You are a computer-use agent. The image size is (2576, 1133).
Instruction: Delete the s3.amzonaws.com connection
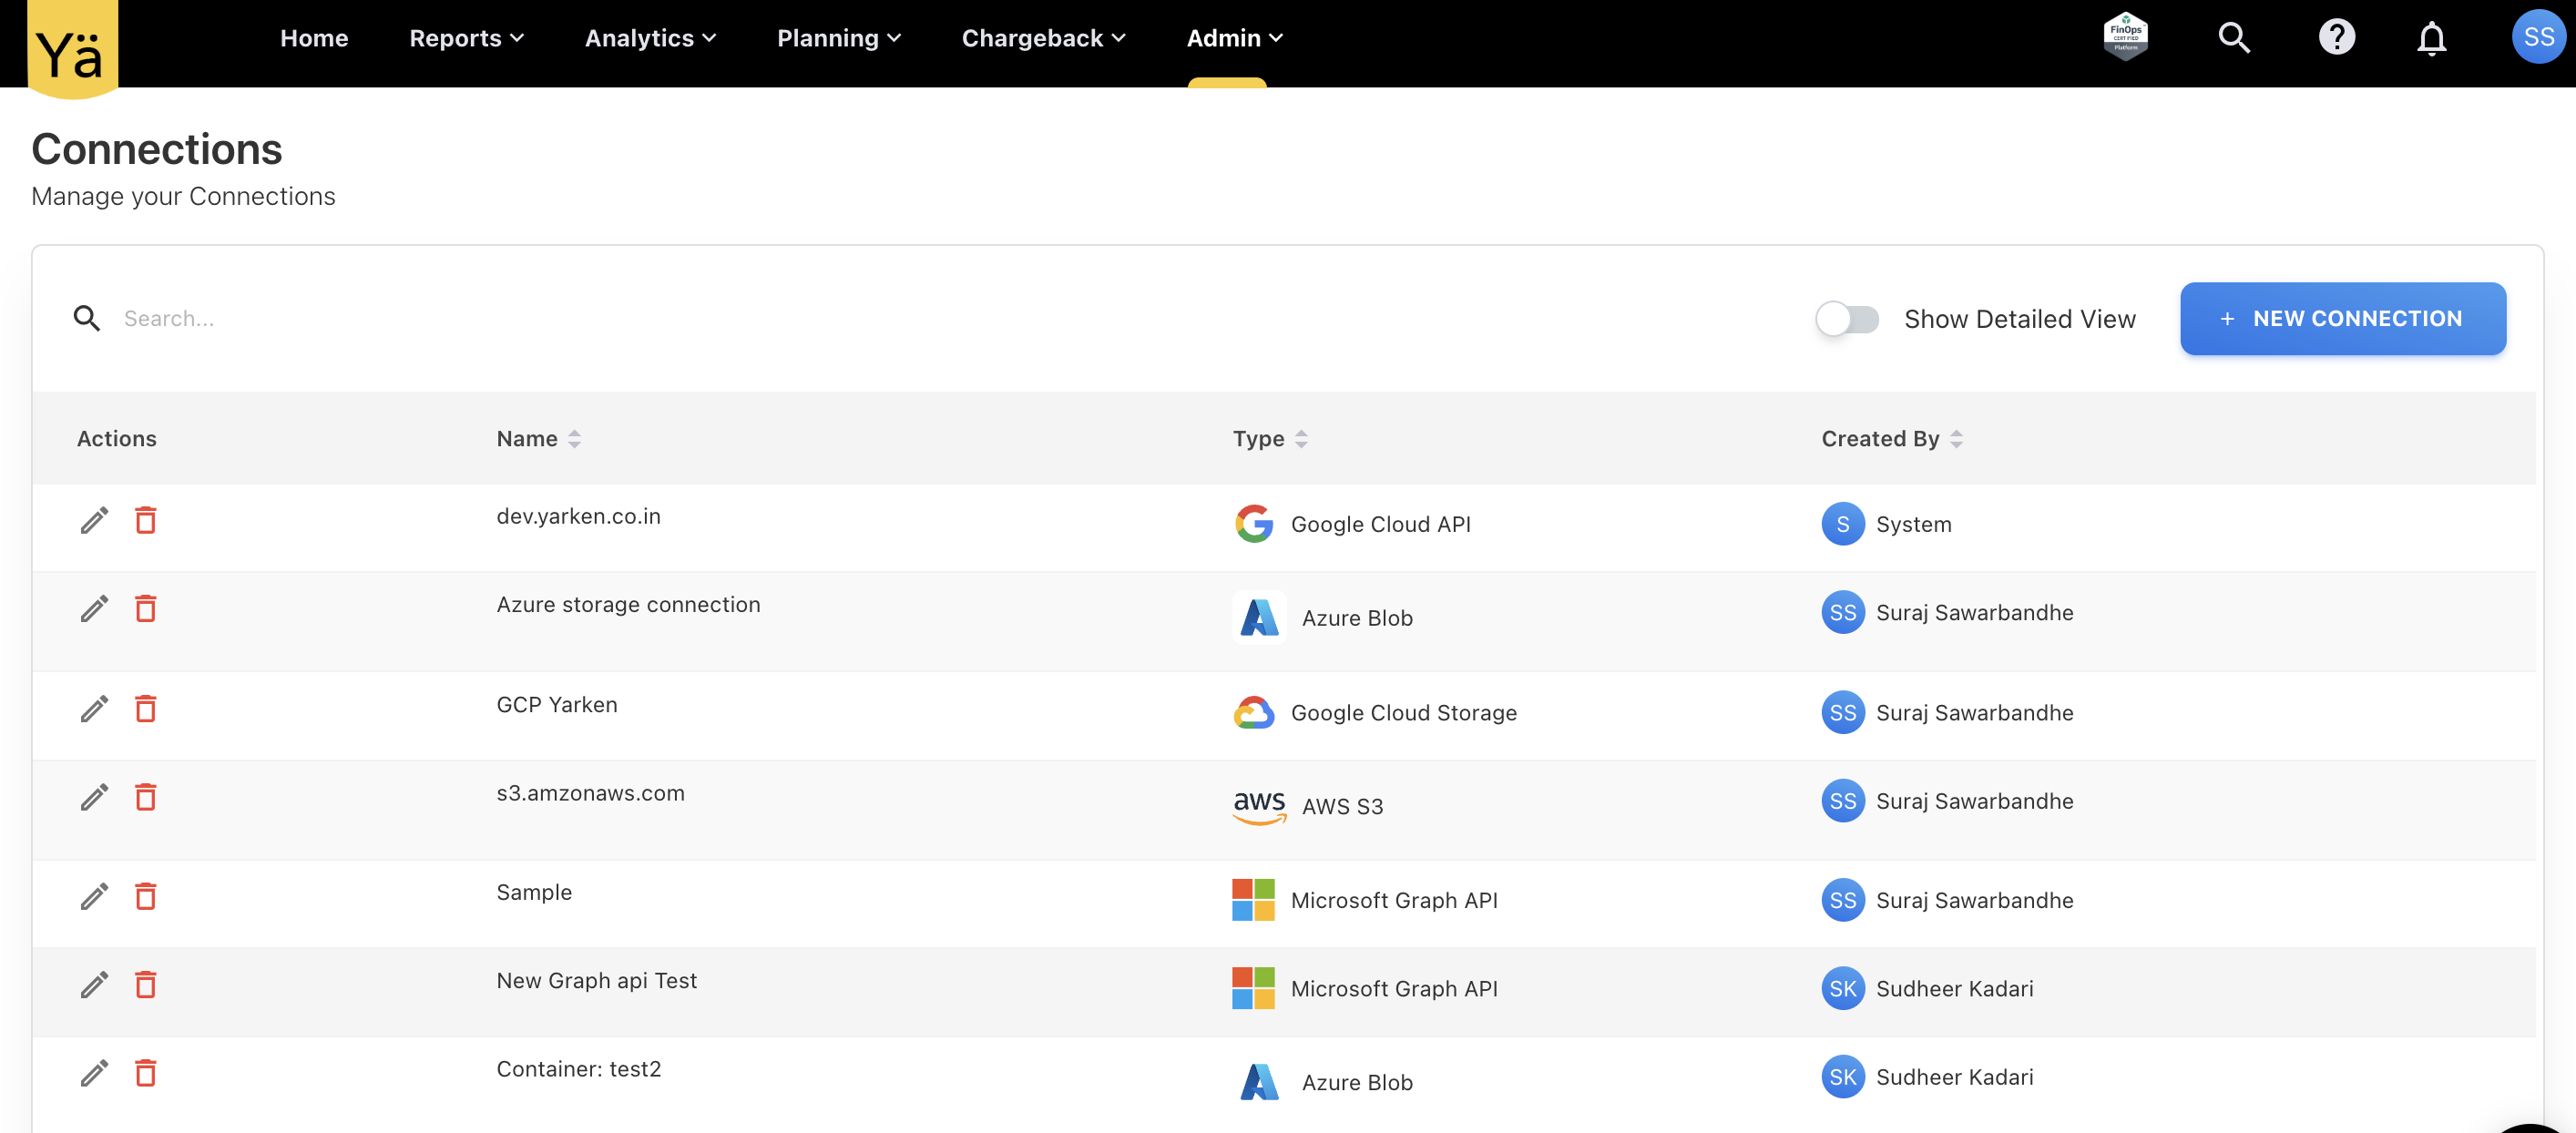146,797
